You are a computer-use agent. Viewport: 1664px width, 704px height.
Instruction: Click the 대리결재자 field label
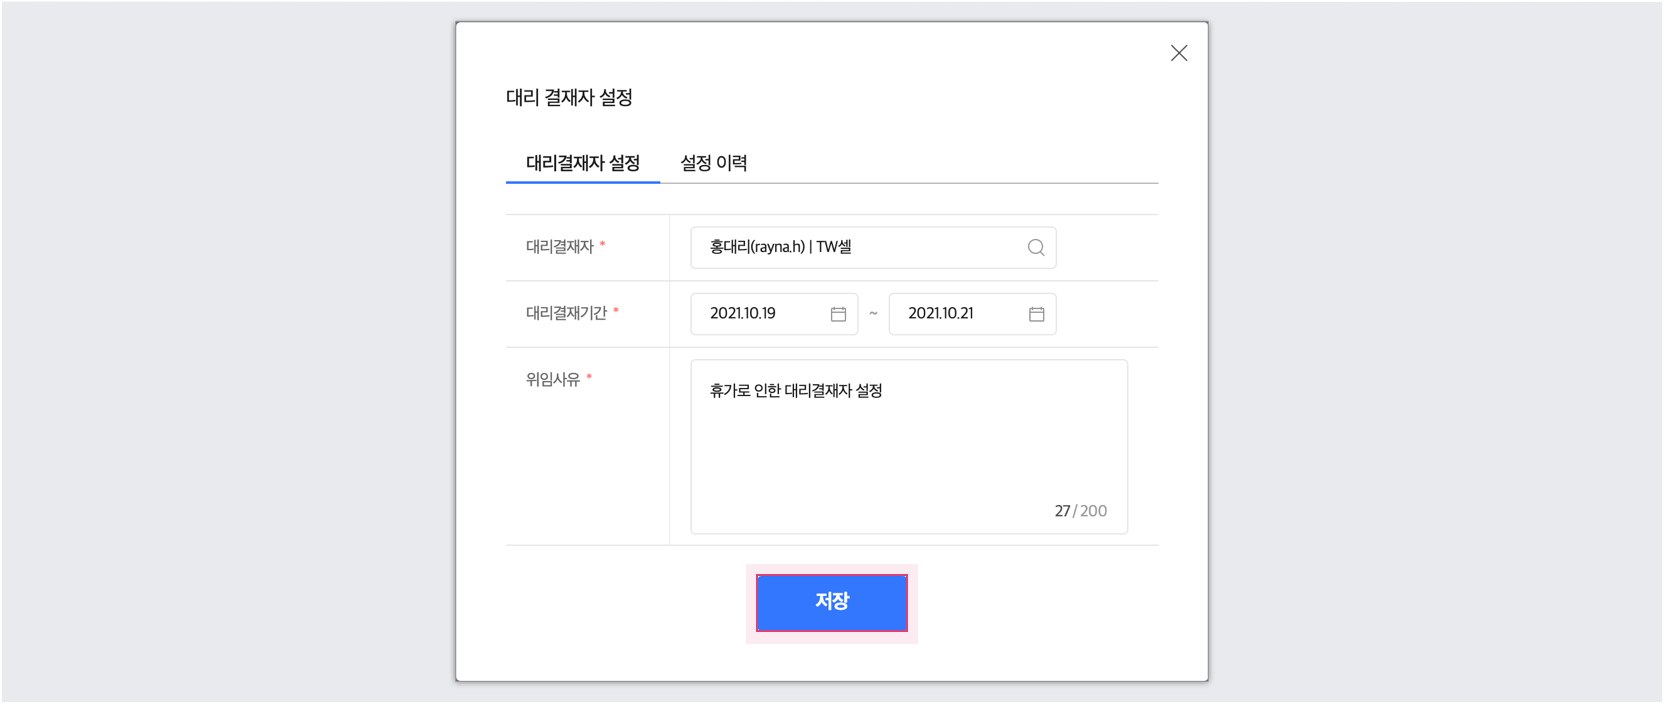560,247
